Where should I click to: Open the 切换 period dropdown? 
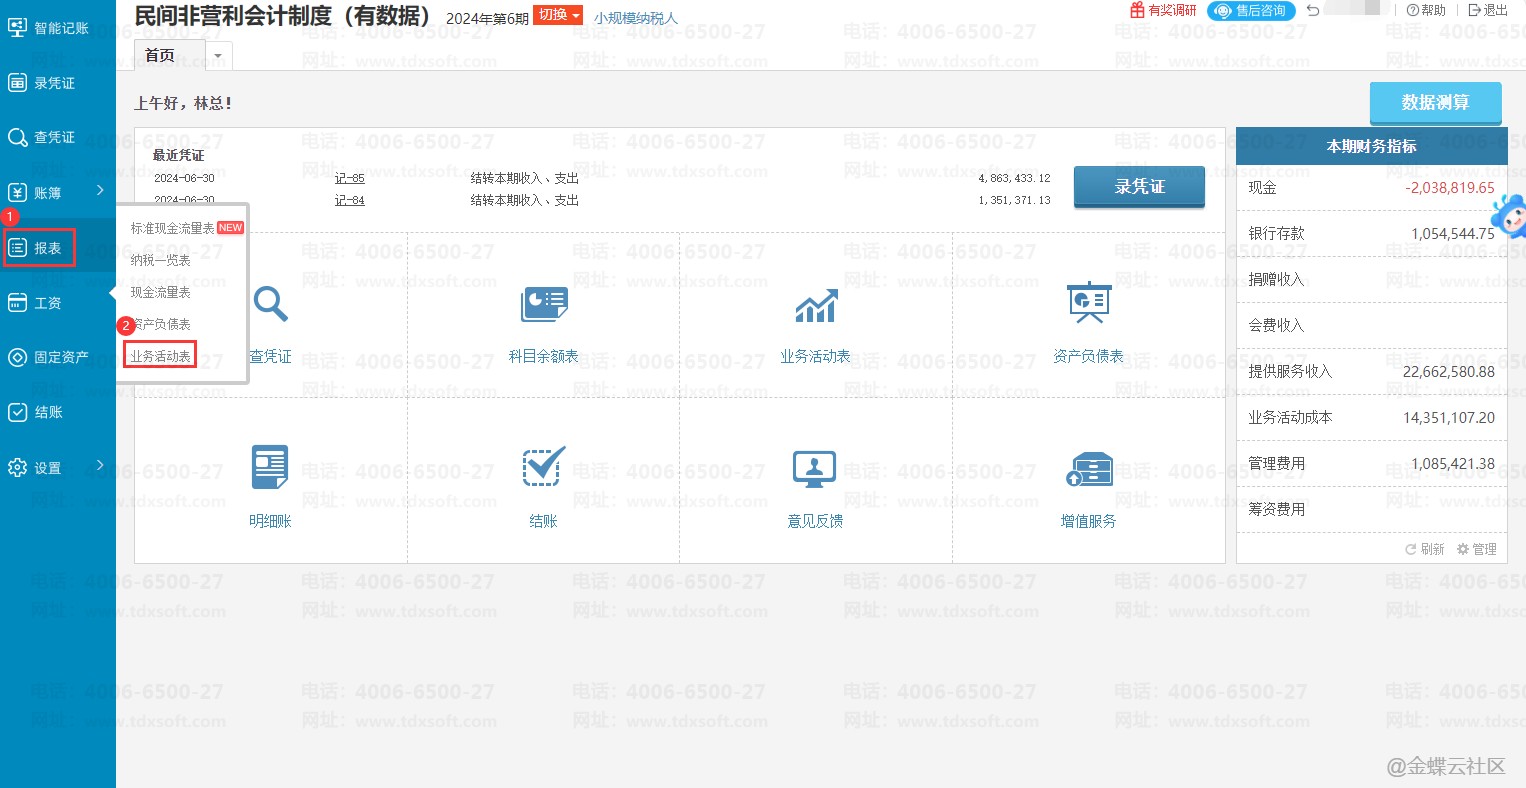point(557,15)
